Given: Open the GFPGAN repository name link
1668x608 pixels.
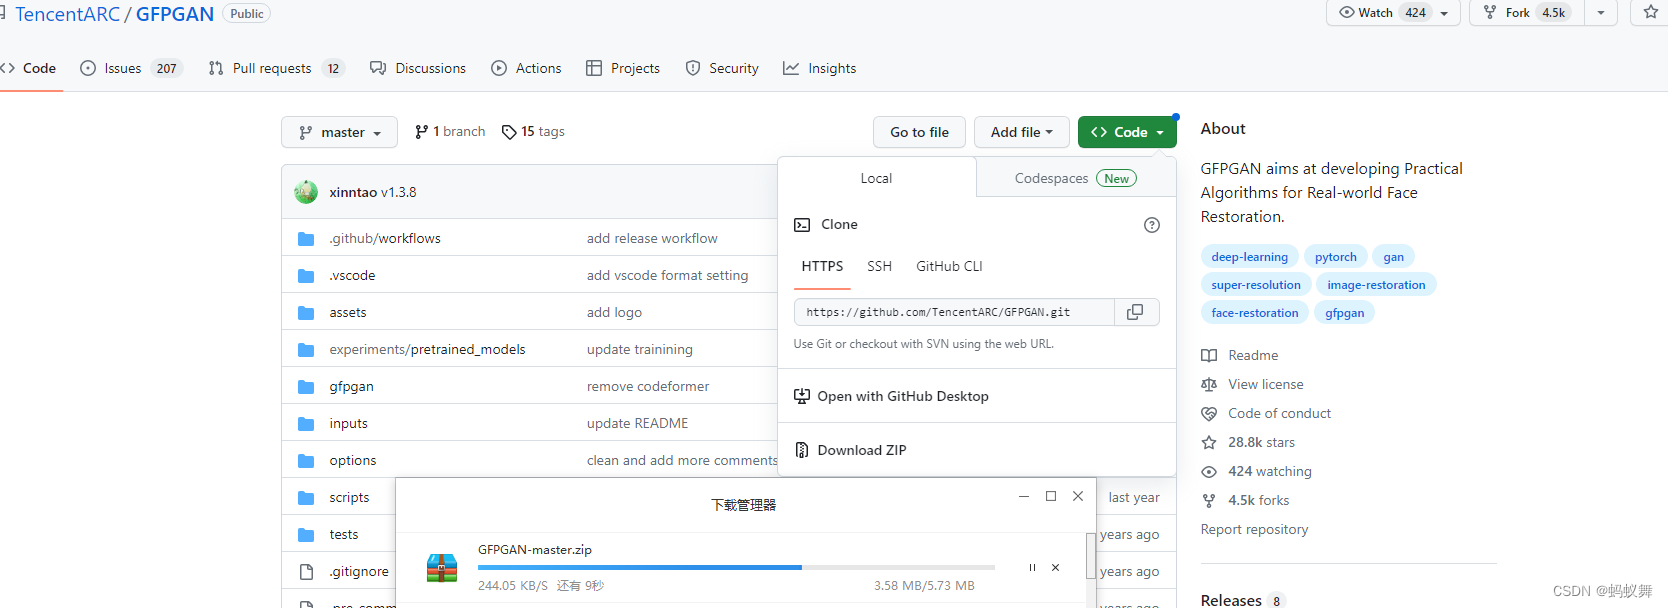Looking at the screenshot, I should (175, 14).
